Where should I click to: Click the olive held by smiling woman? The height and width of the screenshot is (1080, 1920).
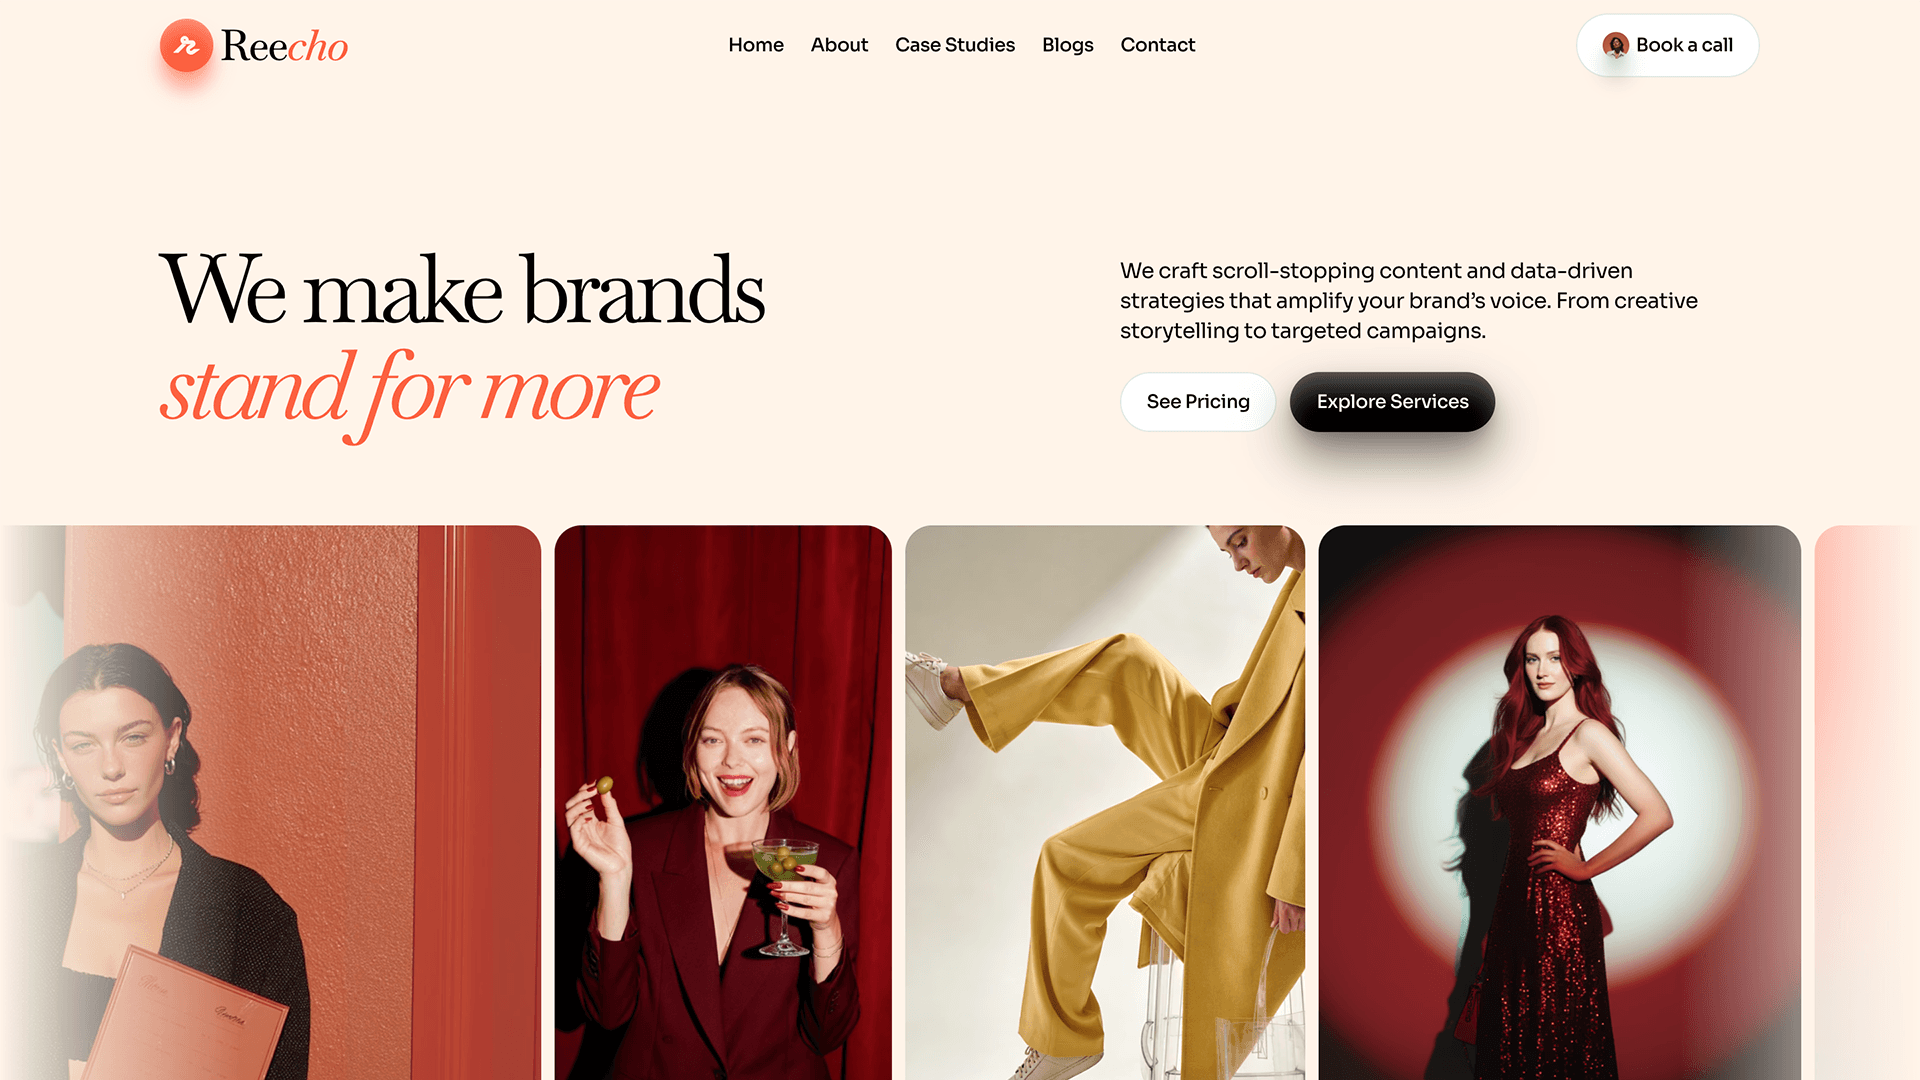[604, 785]
